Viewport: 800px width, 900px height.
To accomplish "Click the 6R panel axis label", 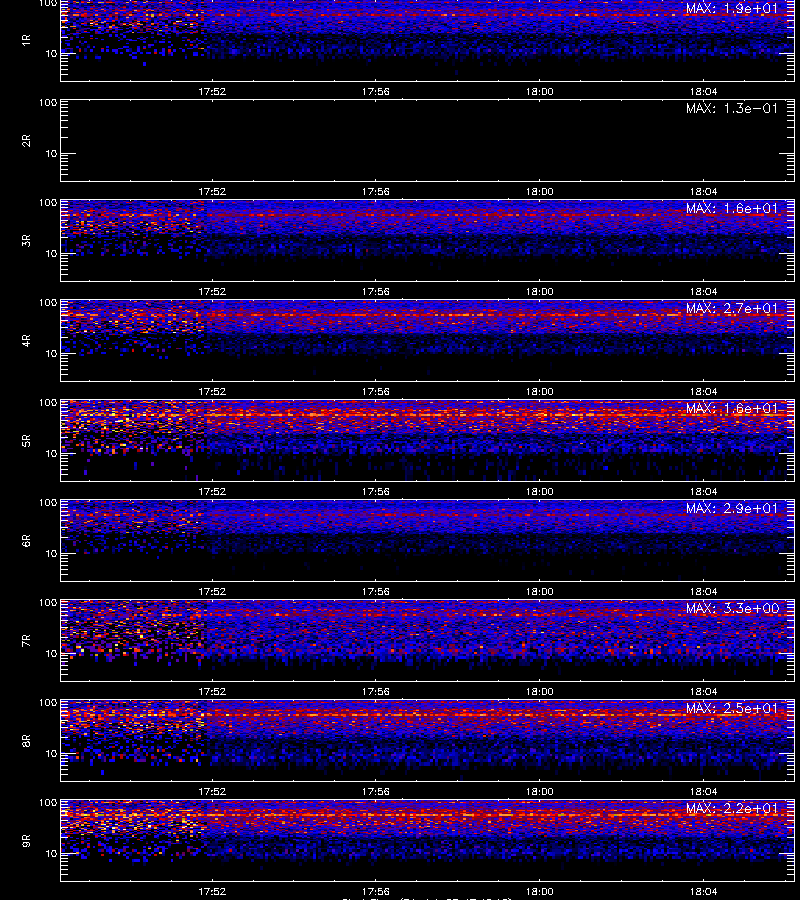I will pyautogui.click(x=26, y=541).
